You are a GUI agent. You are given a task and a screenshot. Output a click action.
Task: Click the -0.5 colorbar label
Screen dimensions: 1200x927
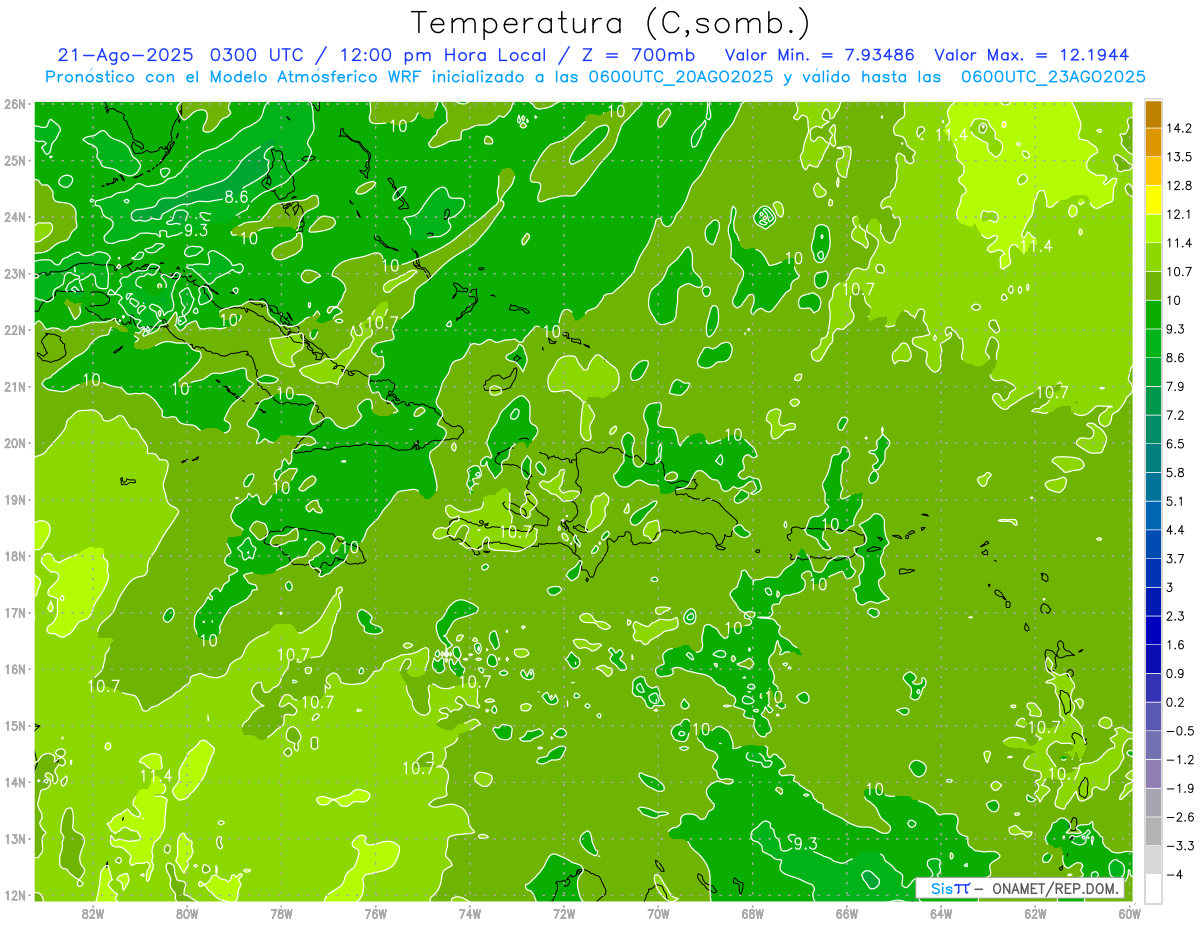pyautogui.click(x=1179, y=731)
